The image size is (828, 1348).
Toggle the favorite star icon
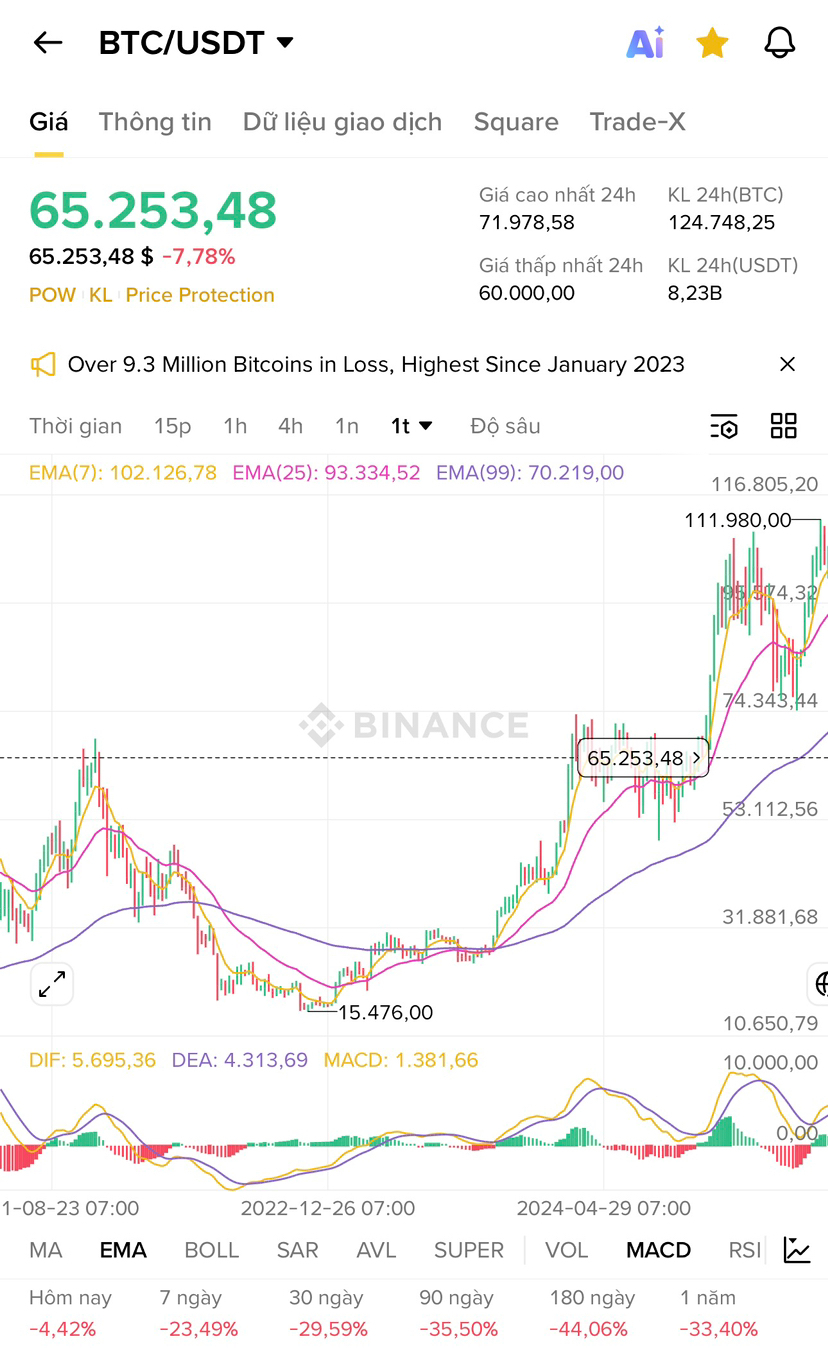click(x=712, y=43)
